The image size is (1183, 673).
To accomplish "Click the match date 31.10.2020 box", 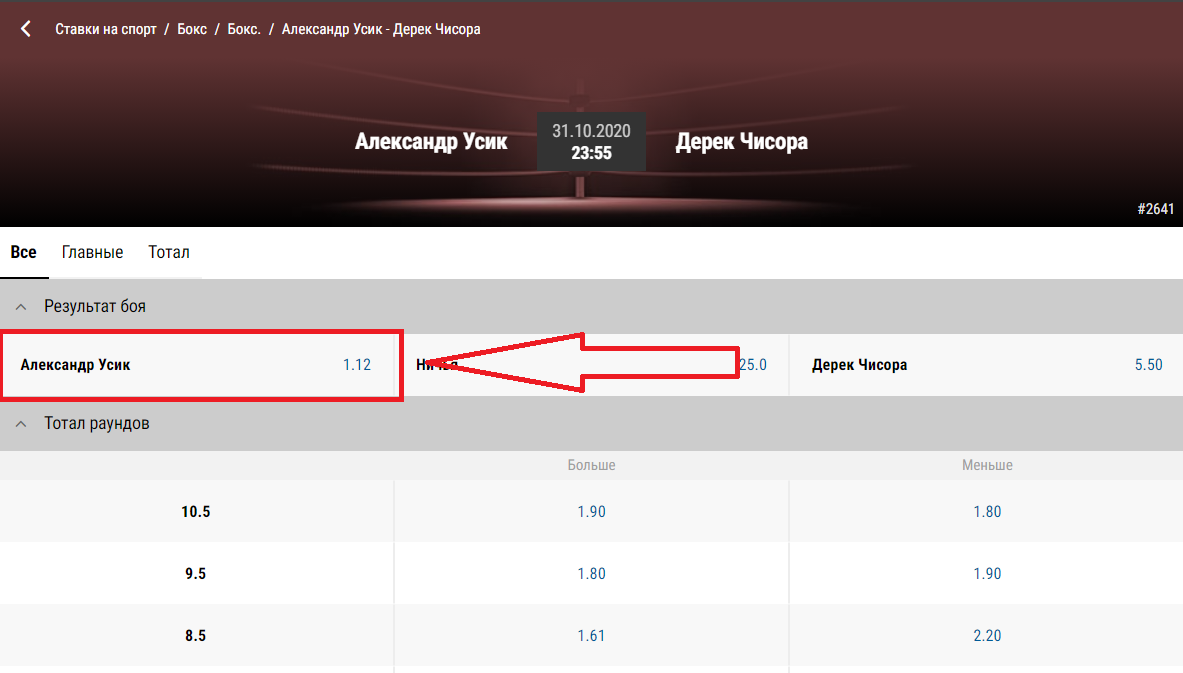I will 591,142.
